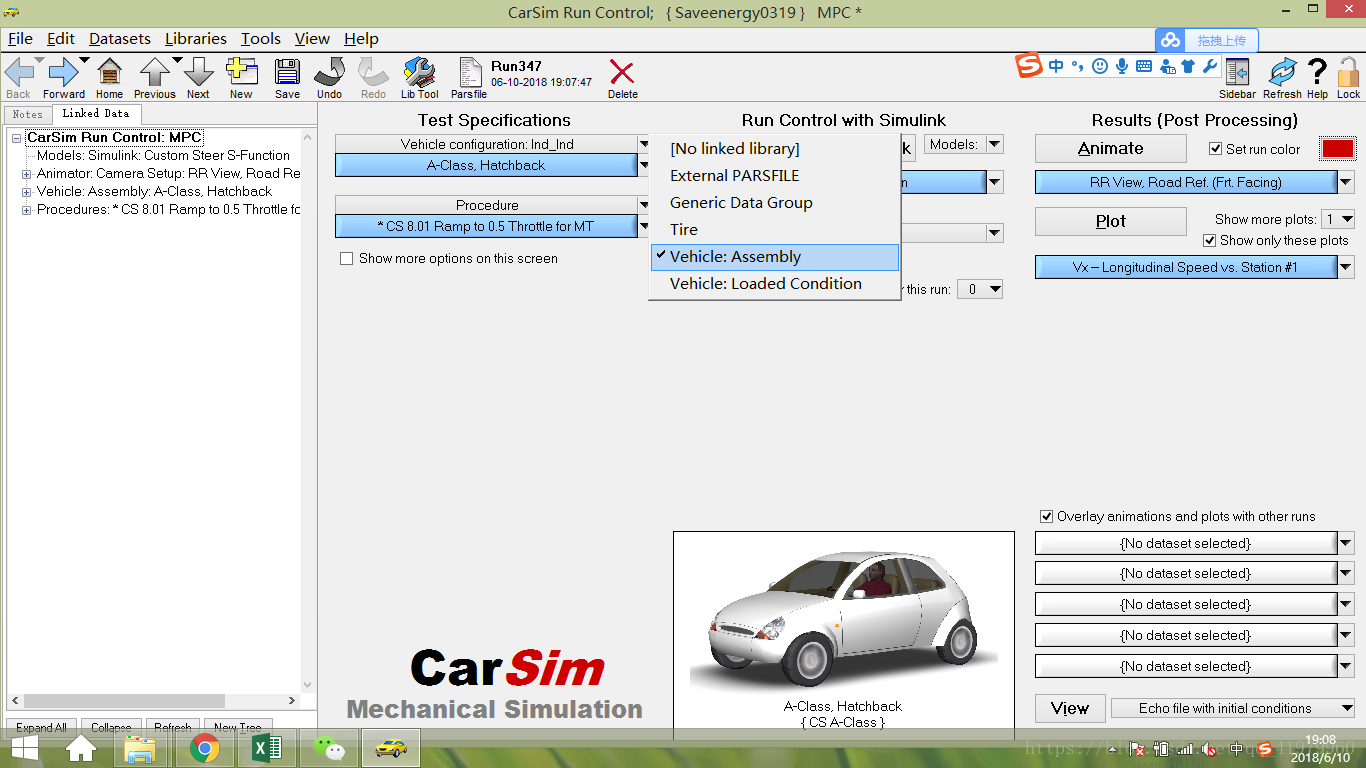Open the File menu
The image size is (1366, 768).
20,38
